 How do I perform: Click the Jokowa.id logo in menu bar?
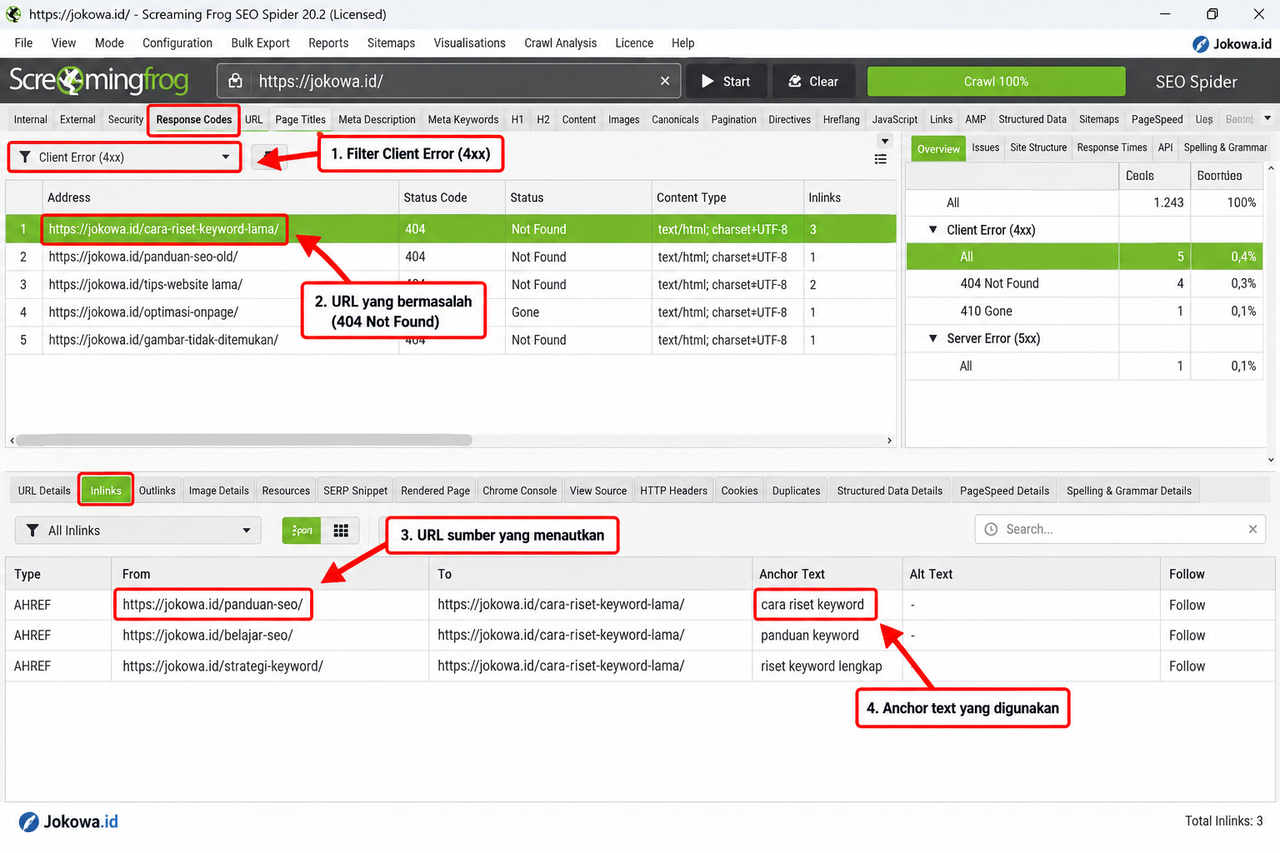pos(1232,44)
